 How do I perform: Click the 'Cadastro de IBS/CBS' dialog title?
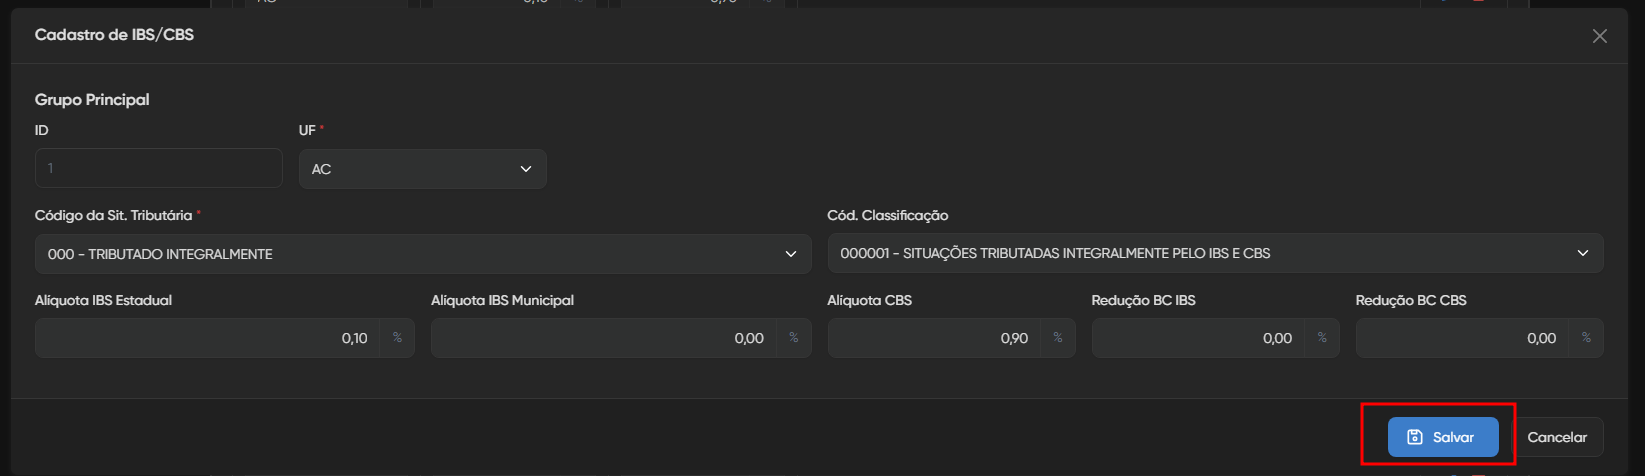(x=114, y=35)
